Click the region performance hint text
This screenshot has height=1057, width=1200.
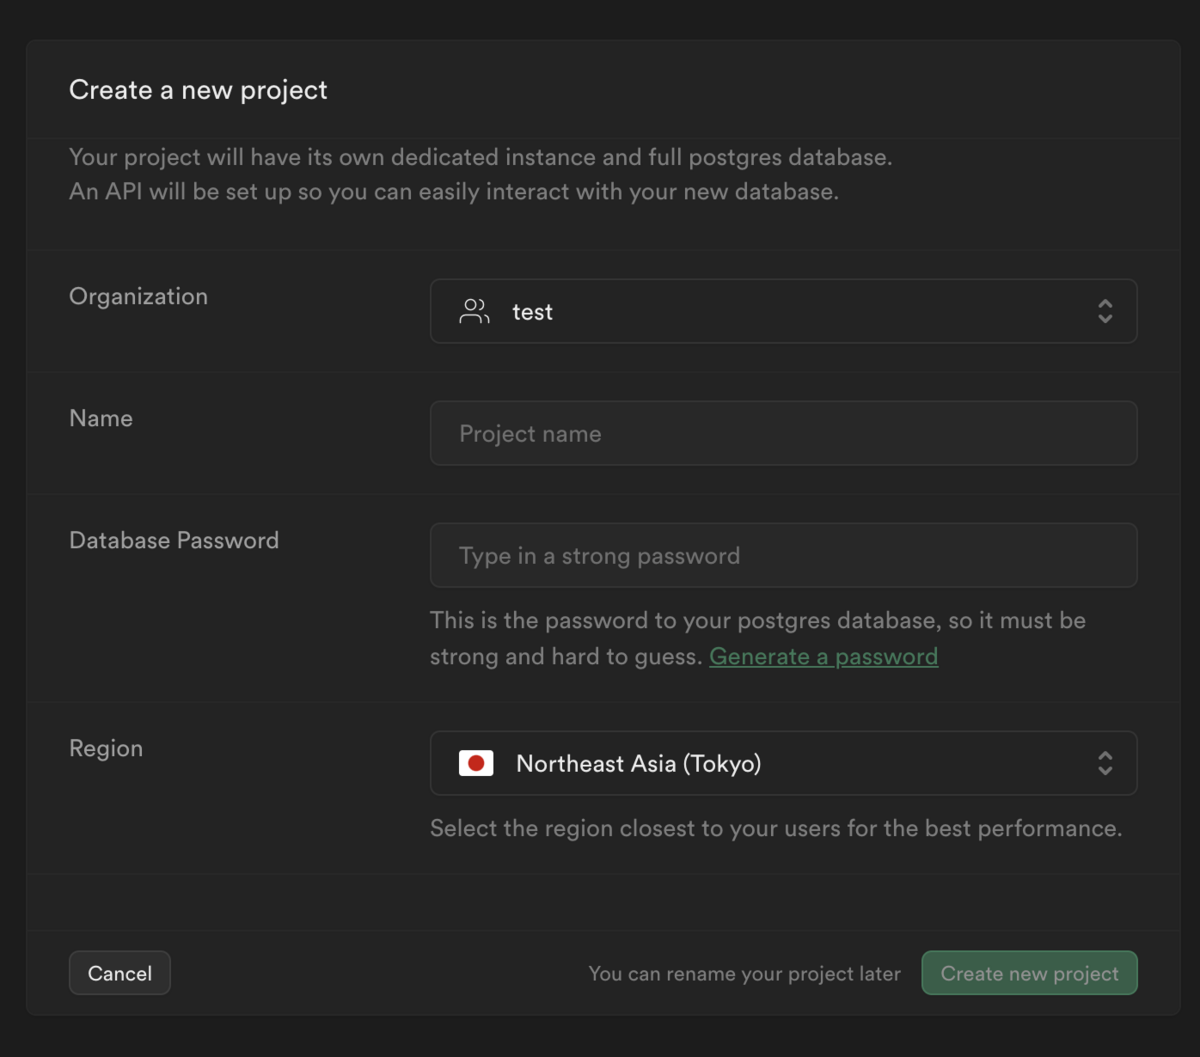coord(775,828)
